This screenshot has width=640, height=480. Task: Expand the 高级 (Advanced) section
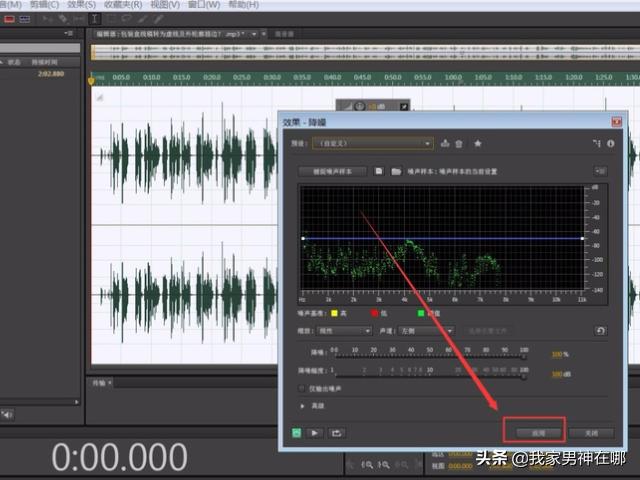click(x=304, y=406)
